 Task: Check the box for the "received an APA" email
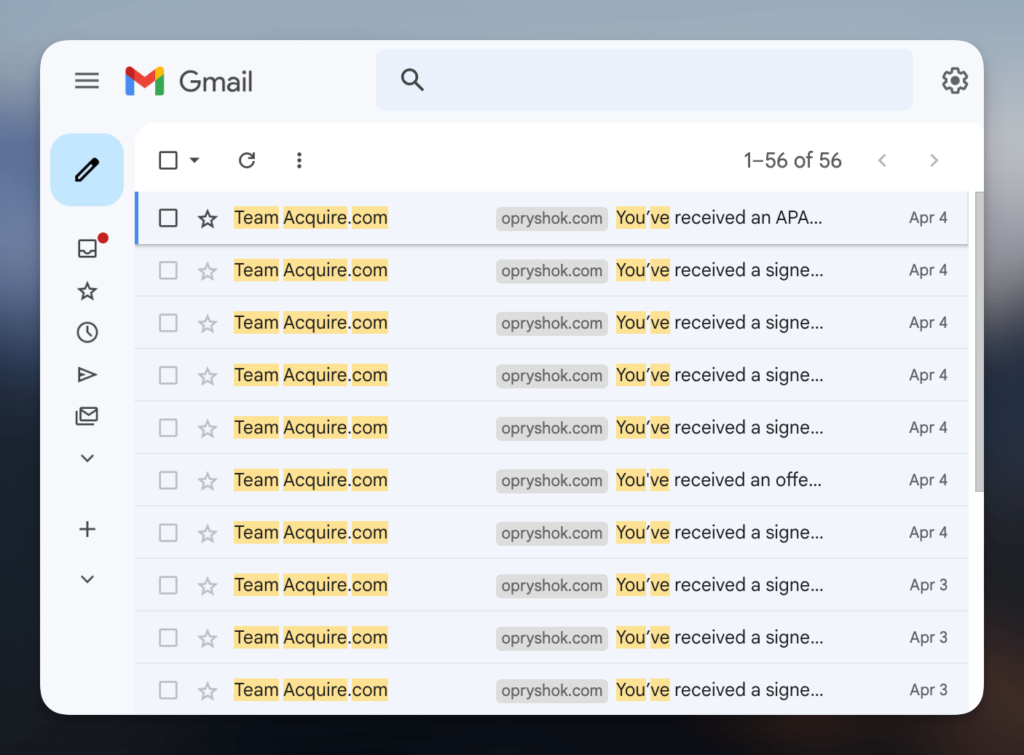tap(168, 218)
